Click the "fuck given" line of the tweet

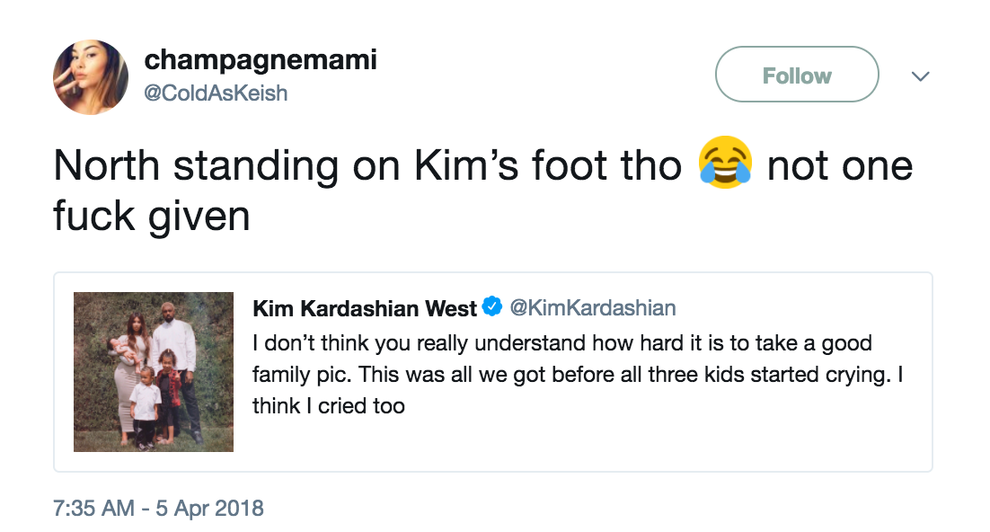150,215
